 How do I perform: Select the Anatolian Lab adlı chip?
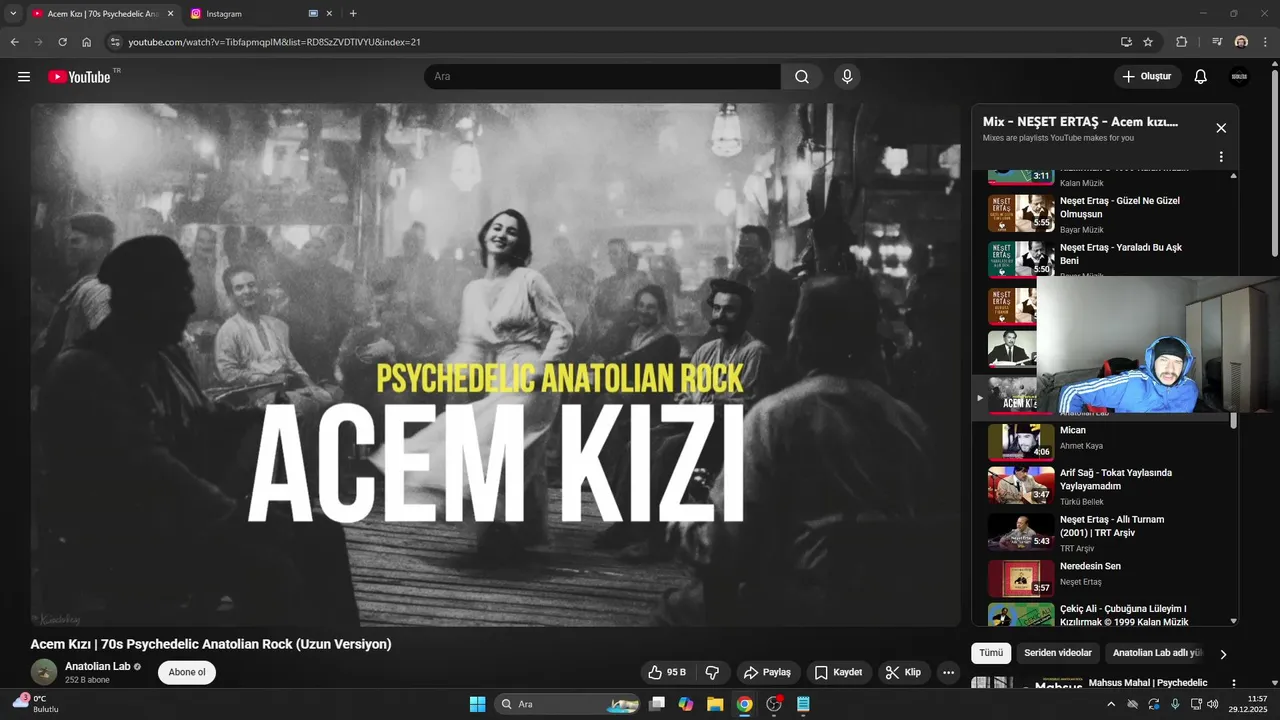click(1157, 653)
